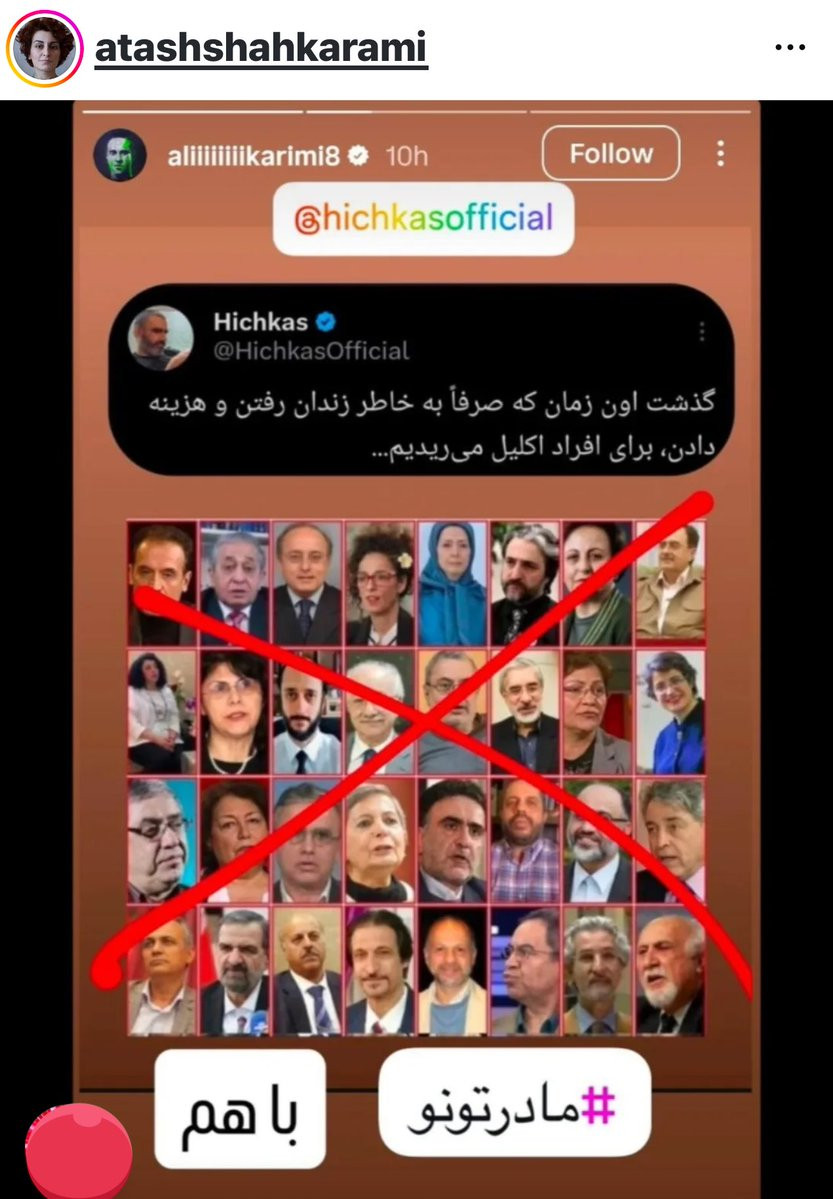Tap the verified badge beside aliiiiiiiikarimi8
Image resolution: width=833 pixels, height=1199 pixels.
358,156
